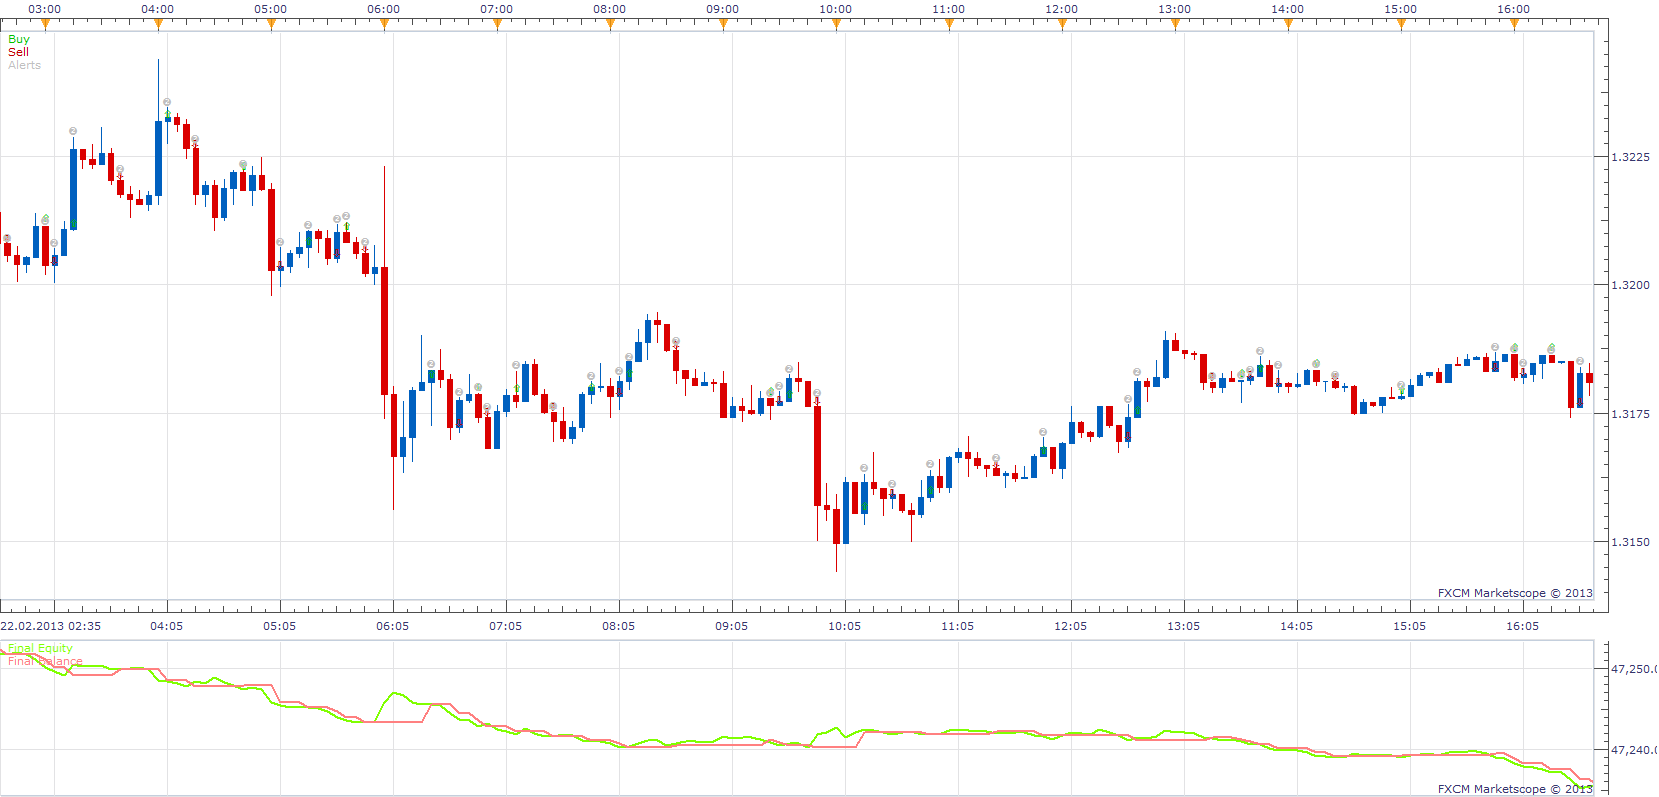Select the 1.3175 price axis label
Viewport: 1659px width, 797px height.
click(x=1631, y=413)
